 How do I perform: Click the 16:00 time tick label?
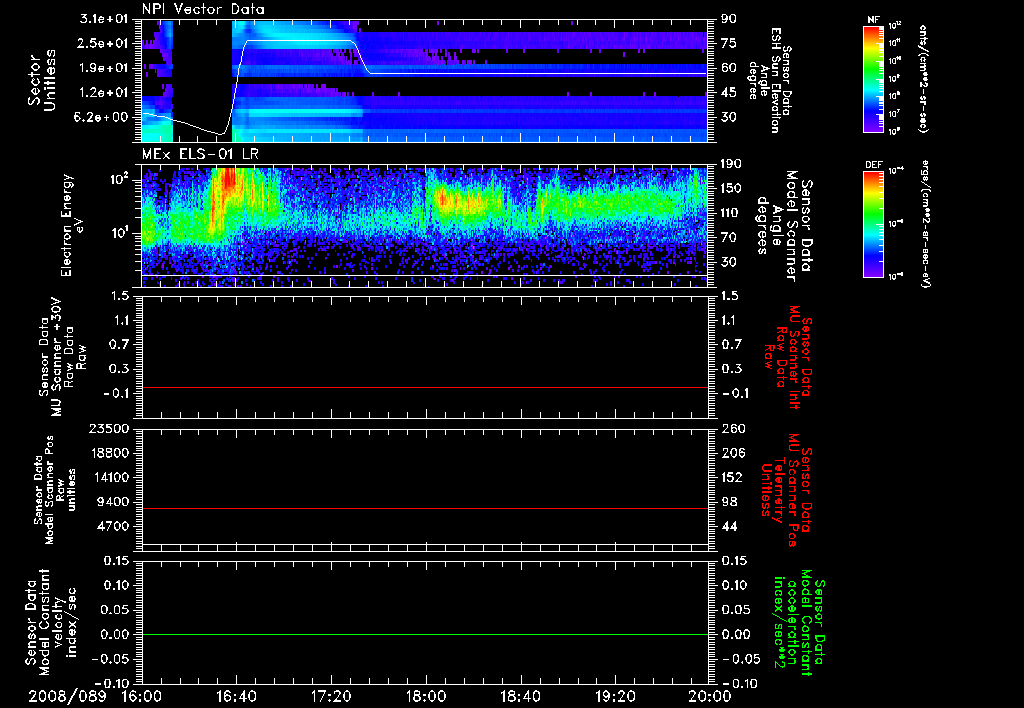click(x=142, y=697)
